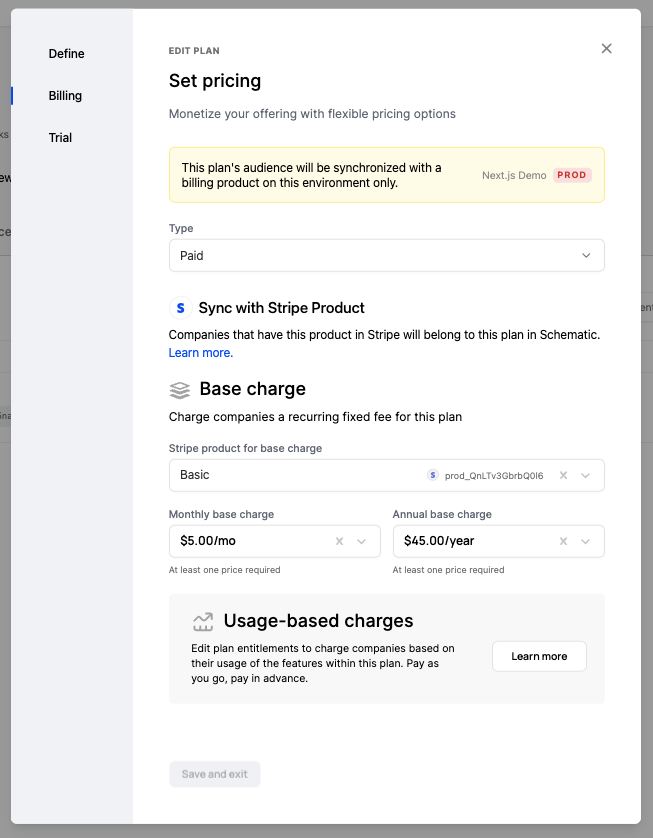653x838 pixels.
Task: Expand the Annual base charge chevron
Action: tap(586, 541)
